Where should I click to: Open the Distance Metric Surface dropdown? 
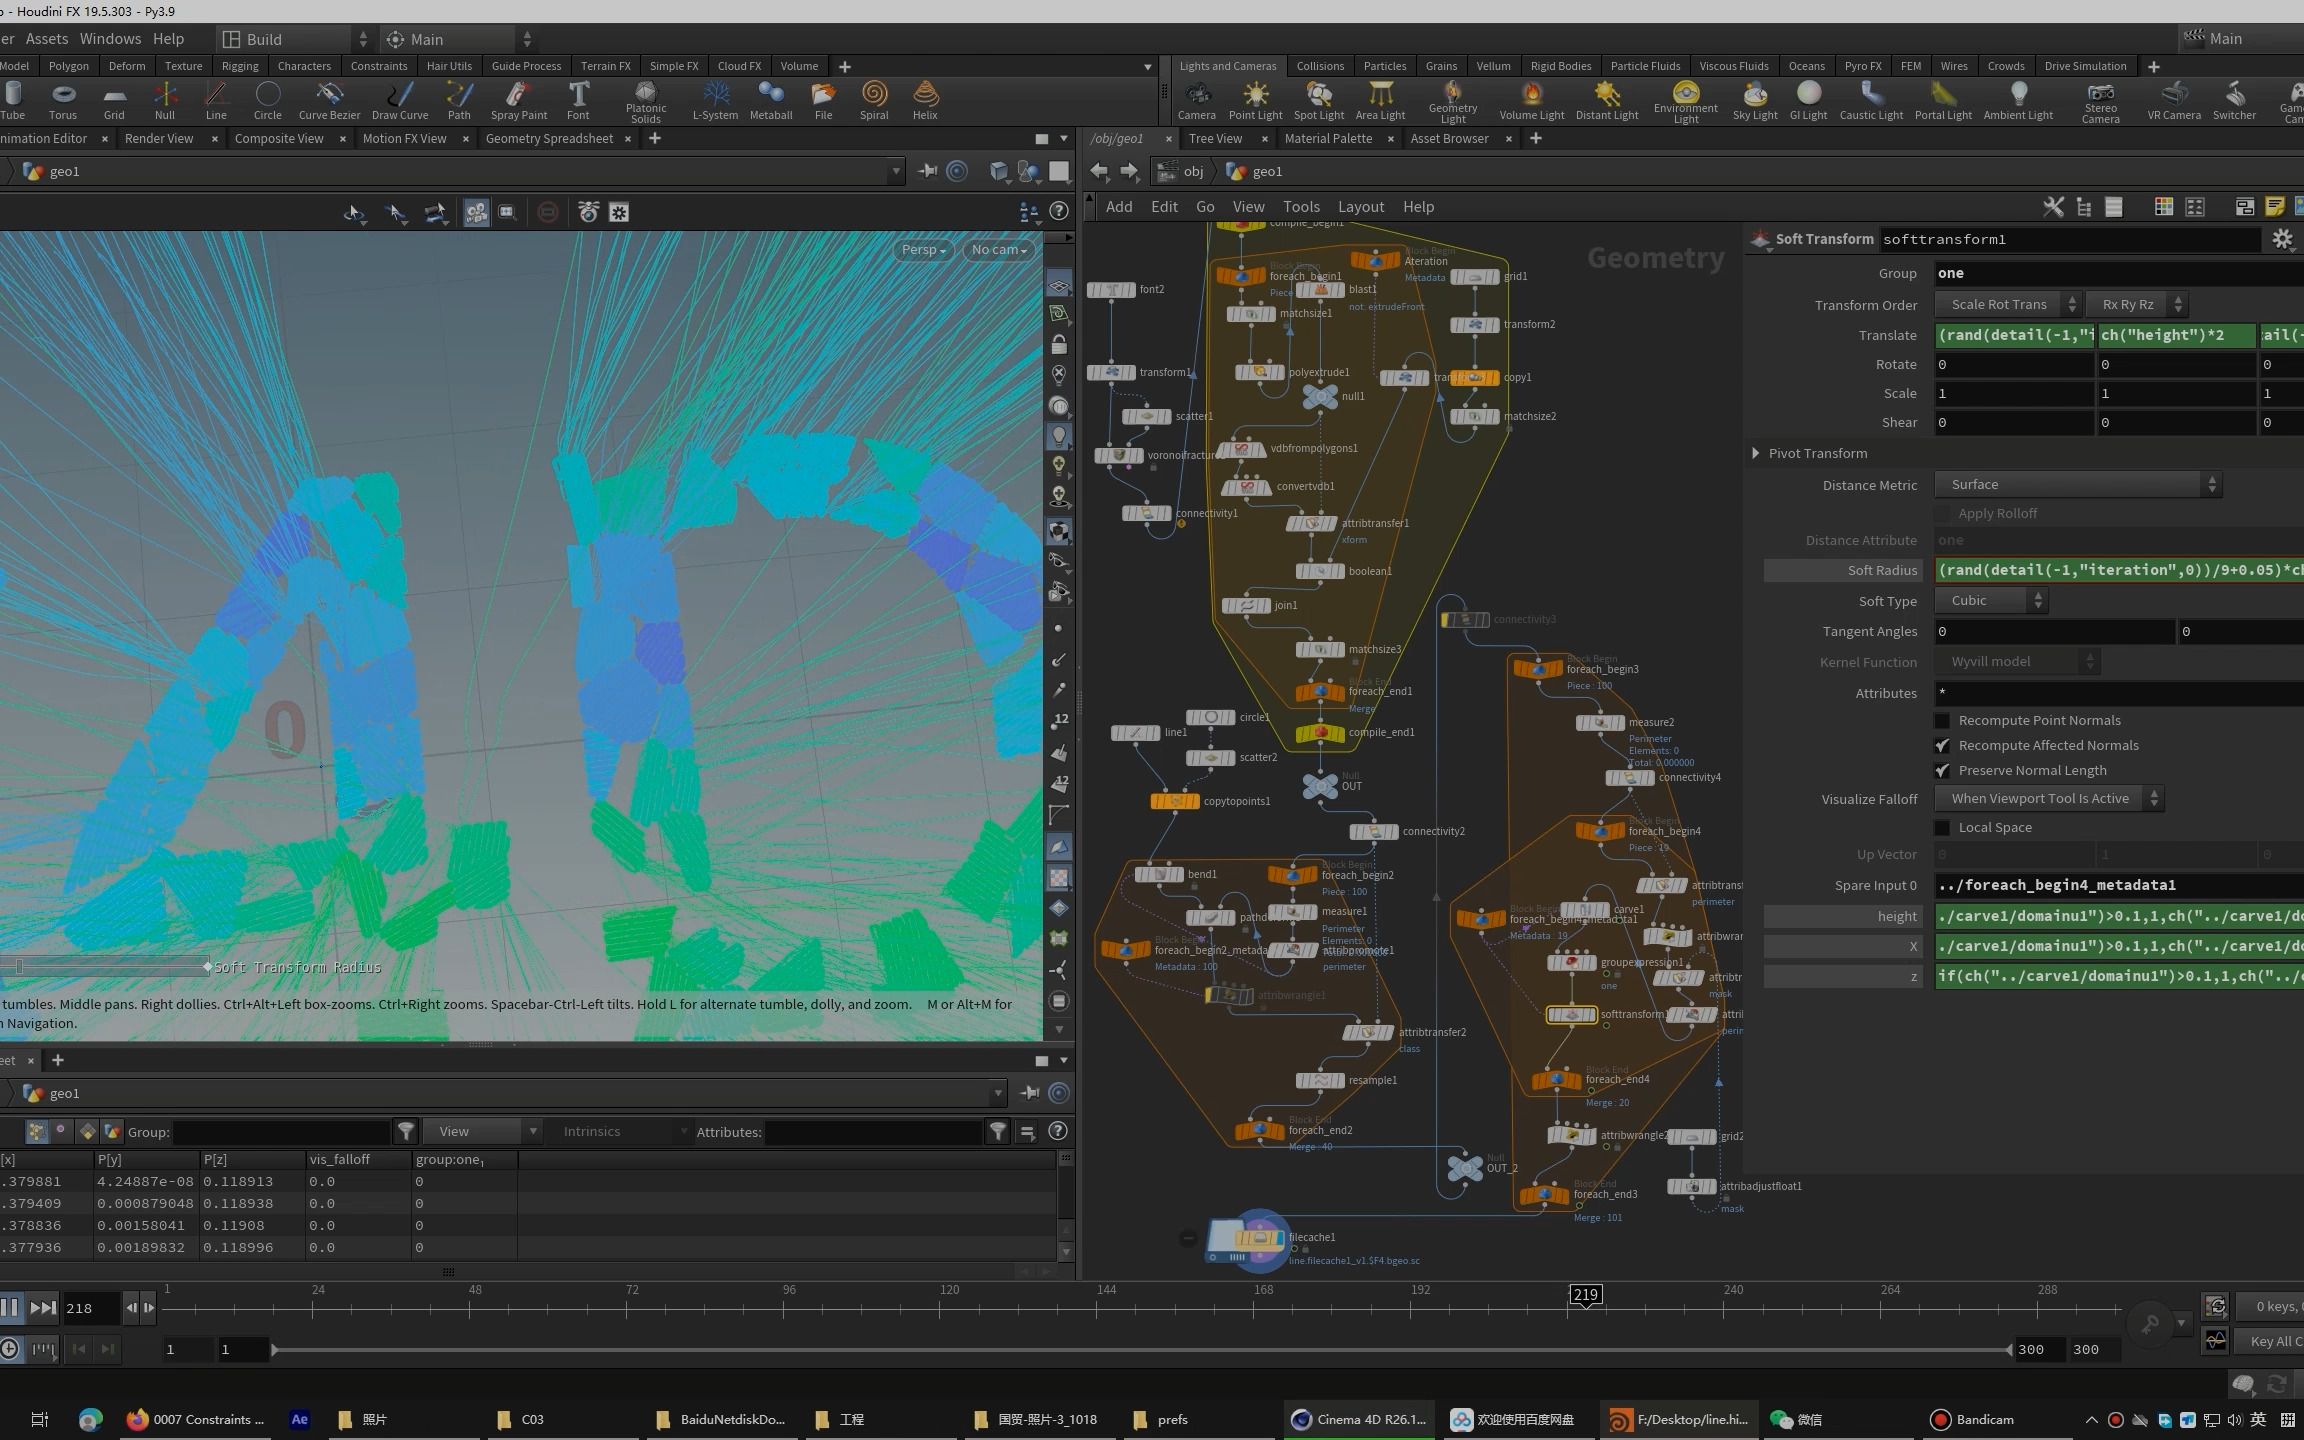2077,485
